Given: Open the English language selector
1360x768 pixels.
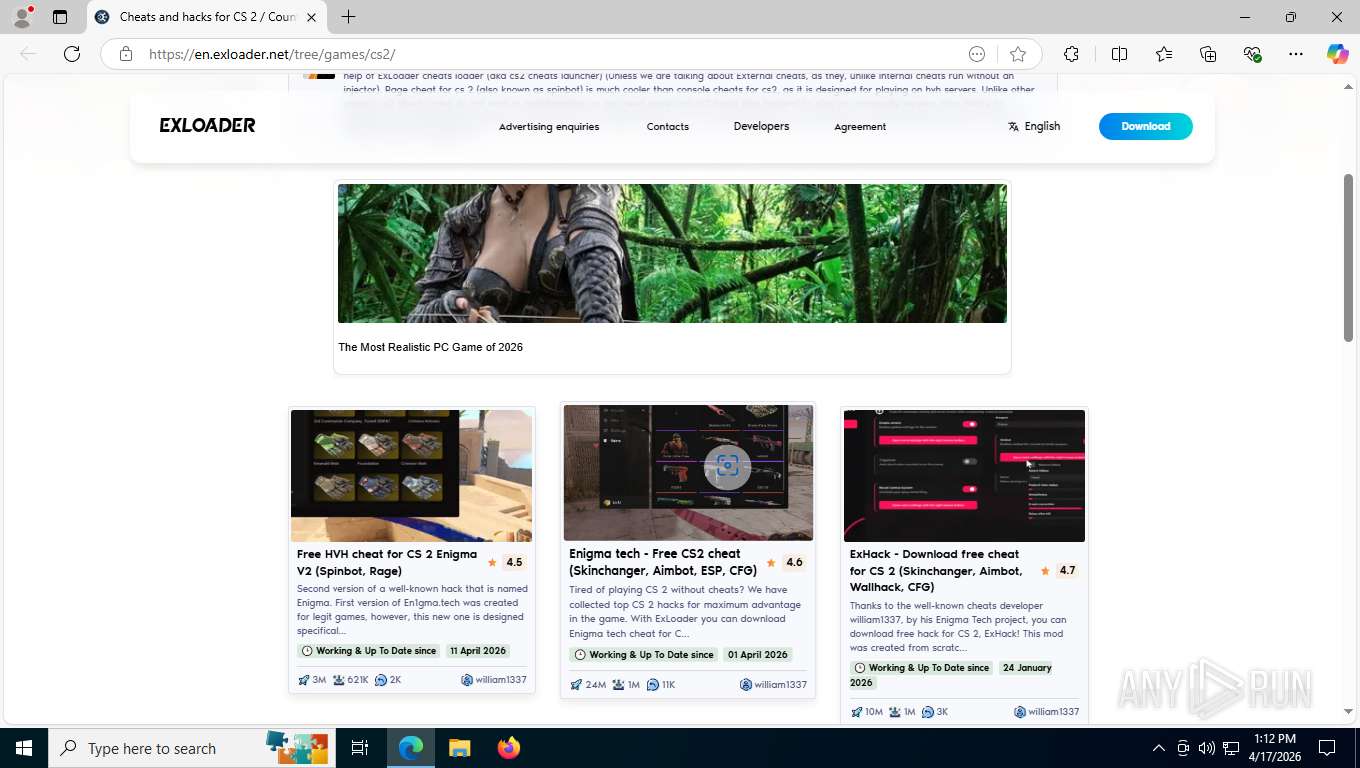Looking at the screenshot, I should click(1034, 126).
